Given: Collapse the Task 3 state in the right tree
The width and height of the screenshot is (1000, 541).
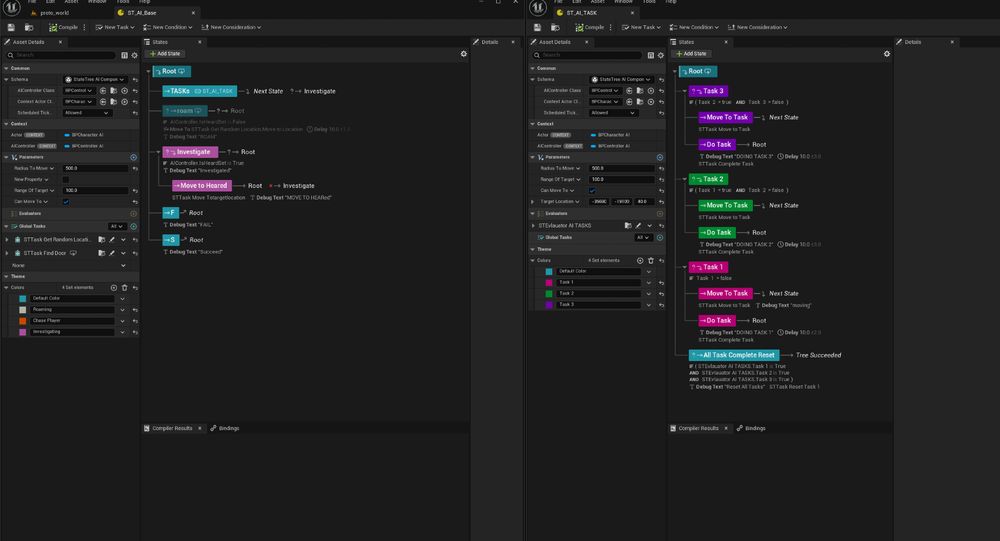Looking at the screenshot, I should click(x=684, y=91).
